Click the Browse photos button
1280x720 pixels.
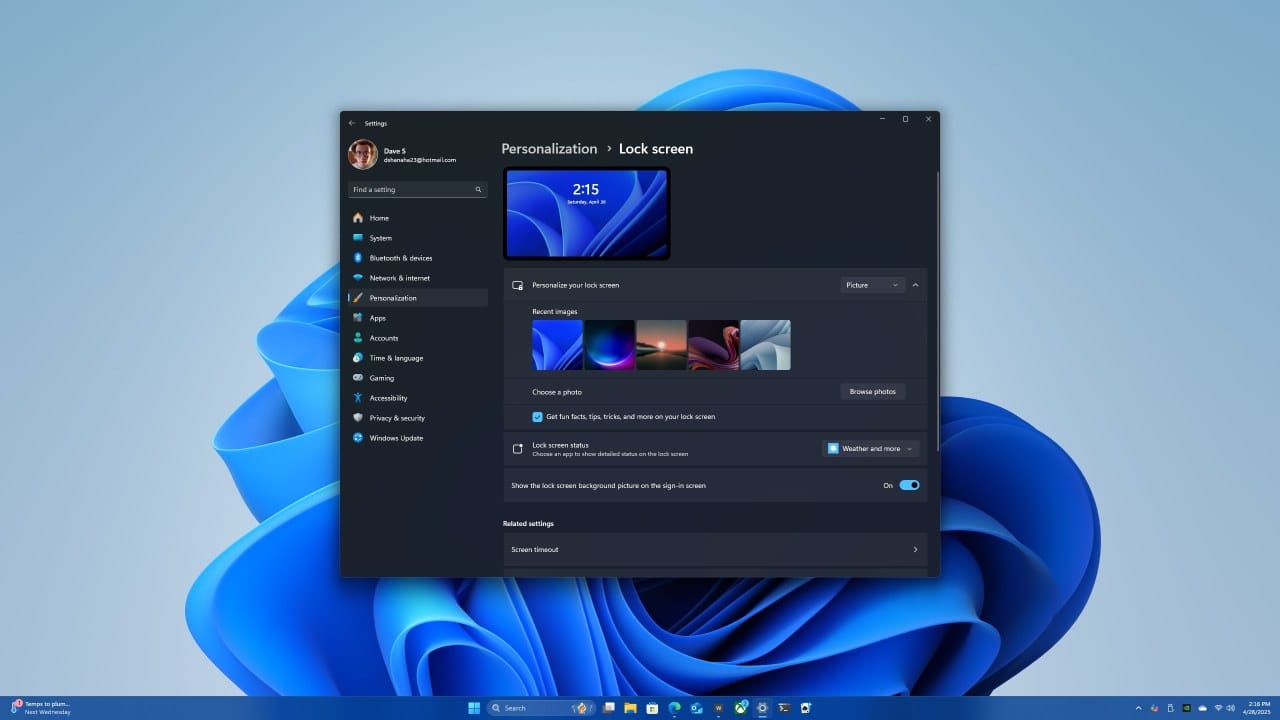click(872, 391)
